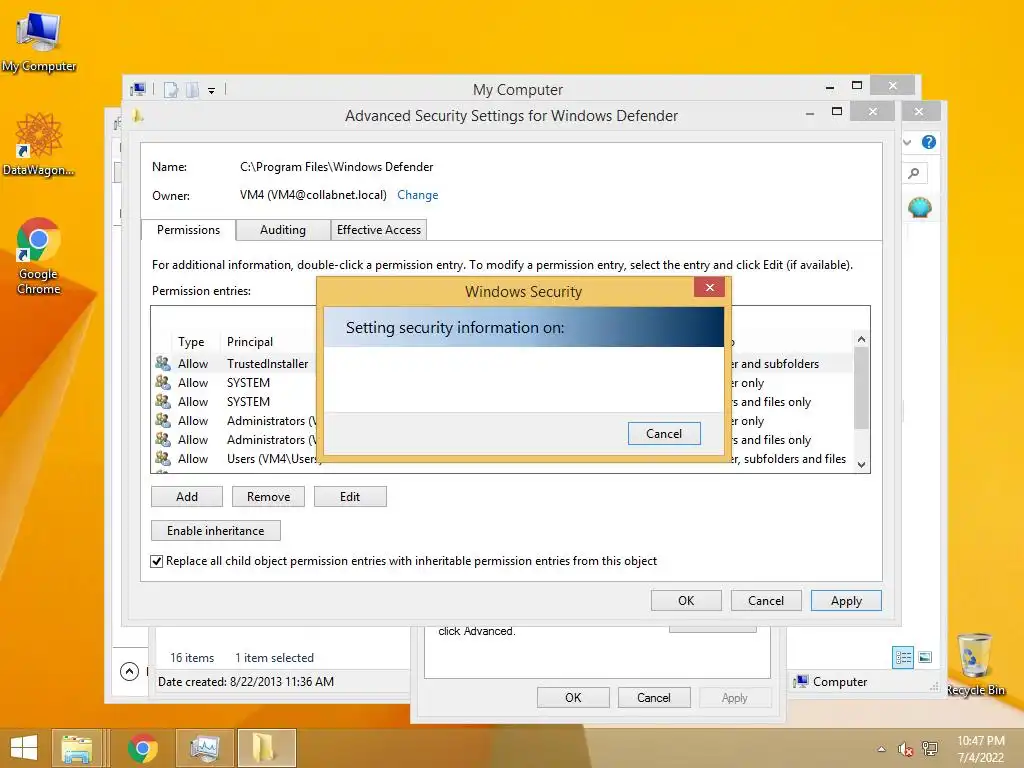Screen dimensions: 1024x768
Task: Click the "1 item selected" status text
Action: click(274, 658)
